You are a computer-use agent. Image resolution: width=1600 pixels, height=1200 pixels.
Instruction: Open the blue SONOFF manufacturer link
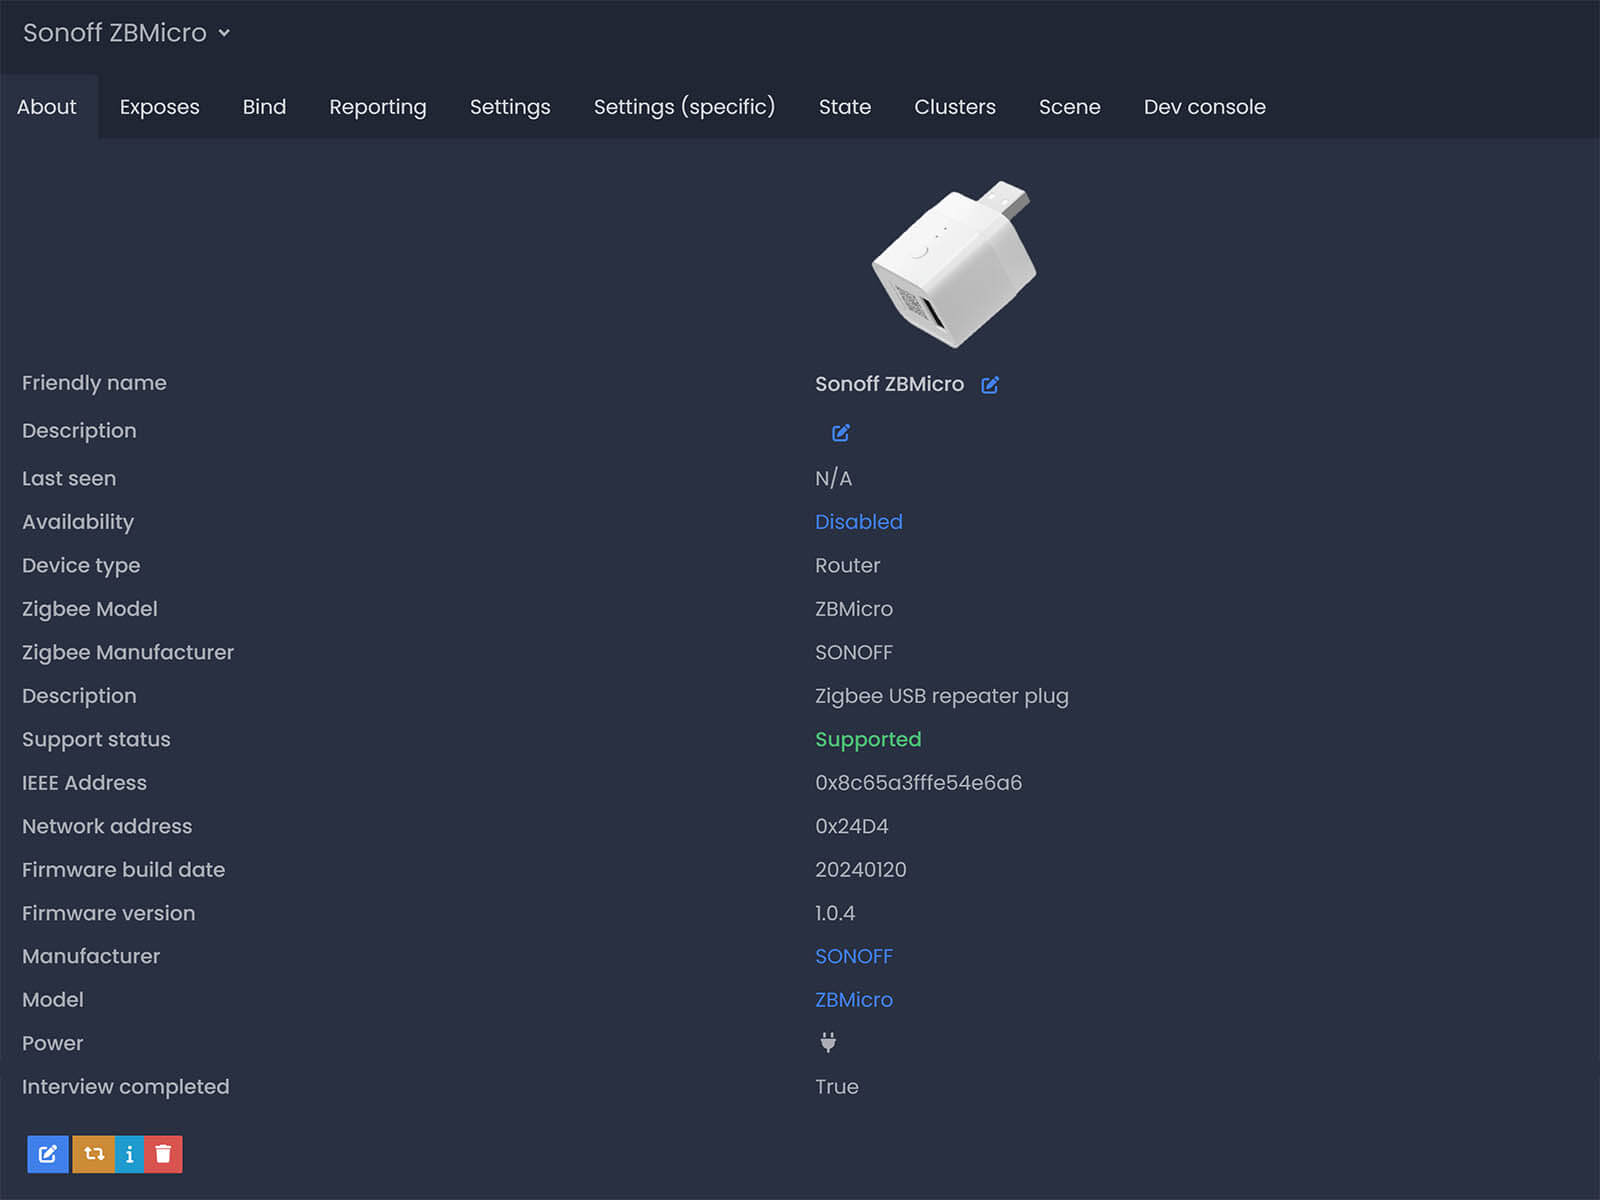(x=853, y=956)
